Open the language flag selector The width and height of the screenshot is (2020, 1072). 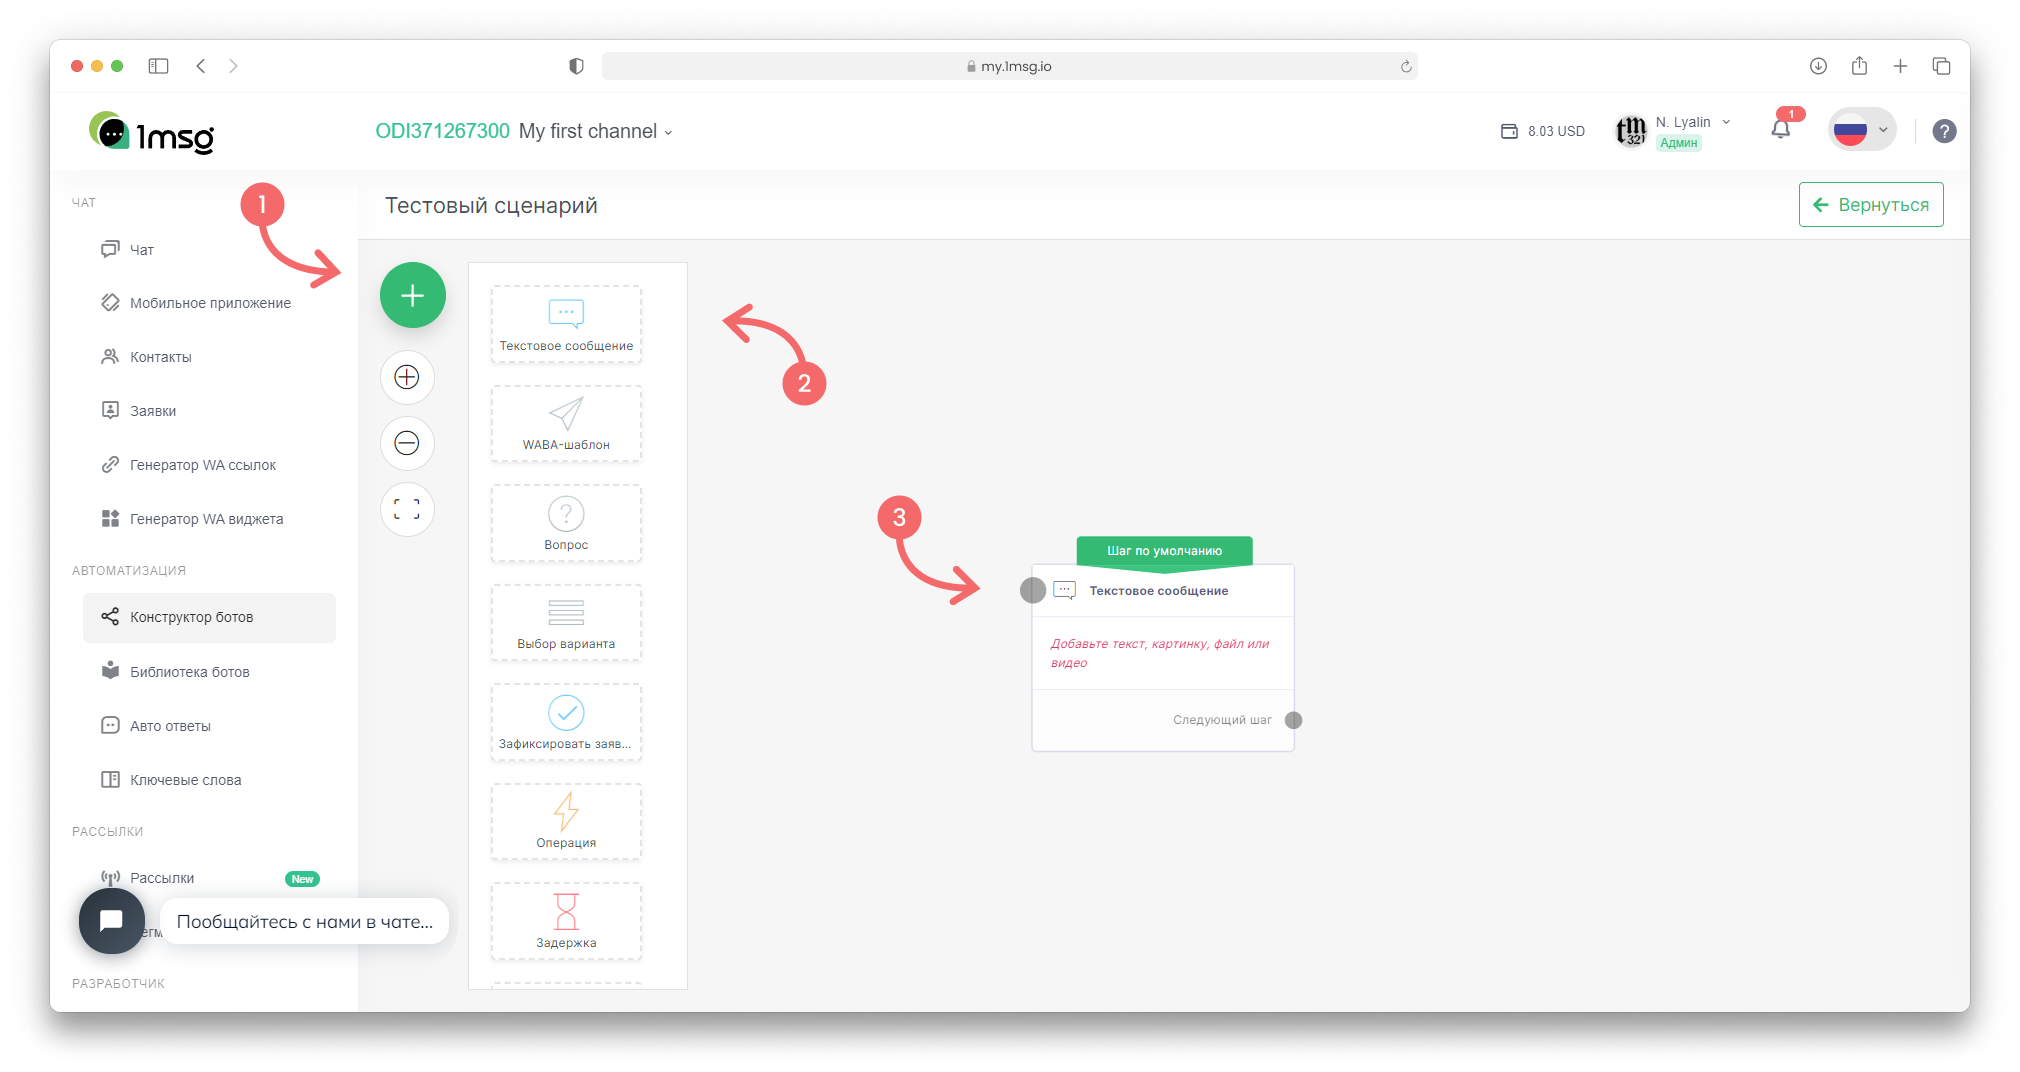(1861, 130)
